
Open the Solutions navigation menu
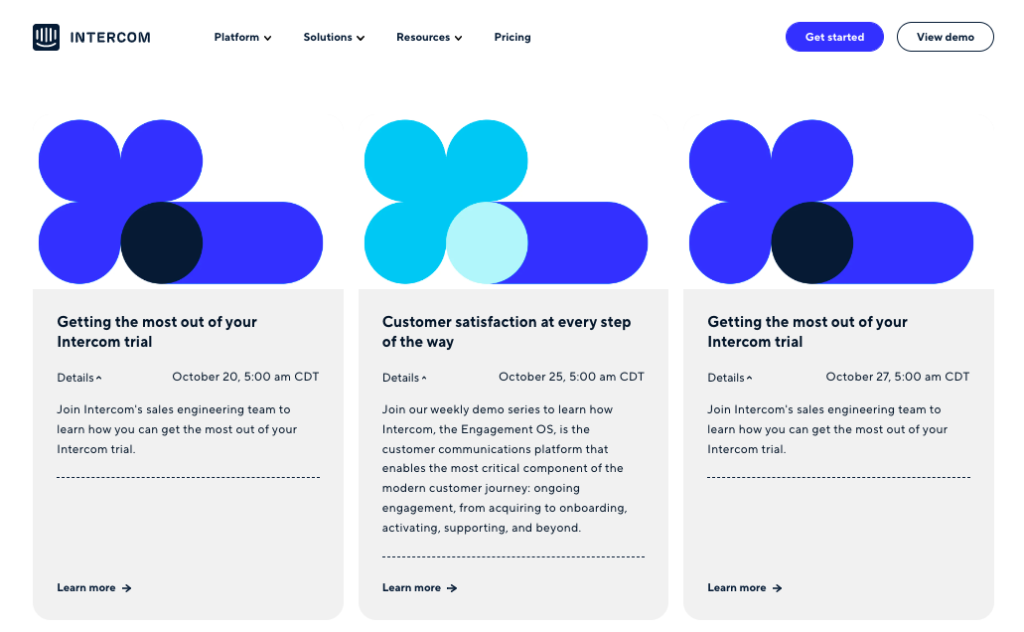[328, 38]
